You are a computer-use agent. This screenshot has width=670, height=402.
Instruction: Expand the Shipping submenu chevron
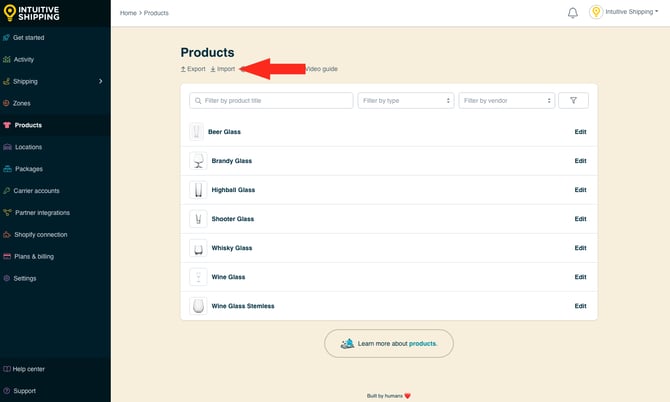(x=100, y=81)
